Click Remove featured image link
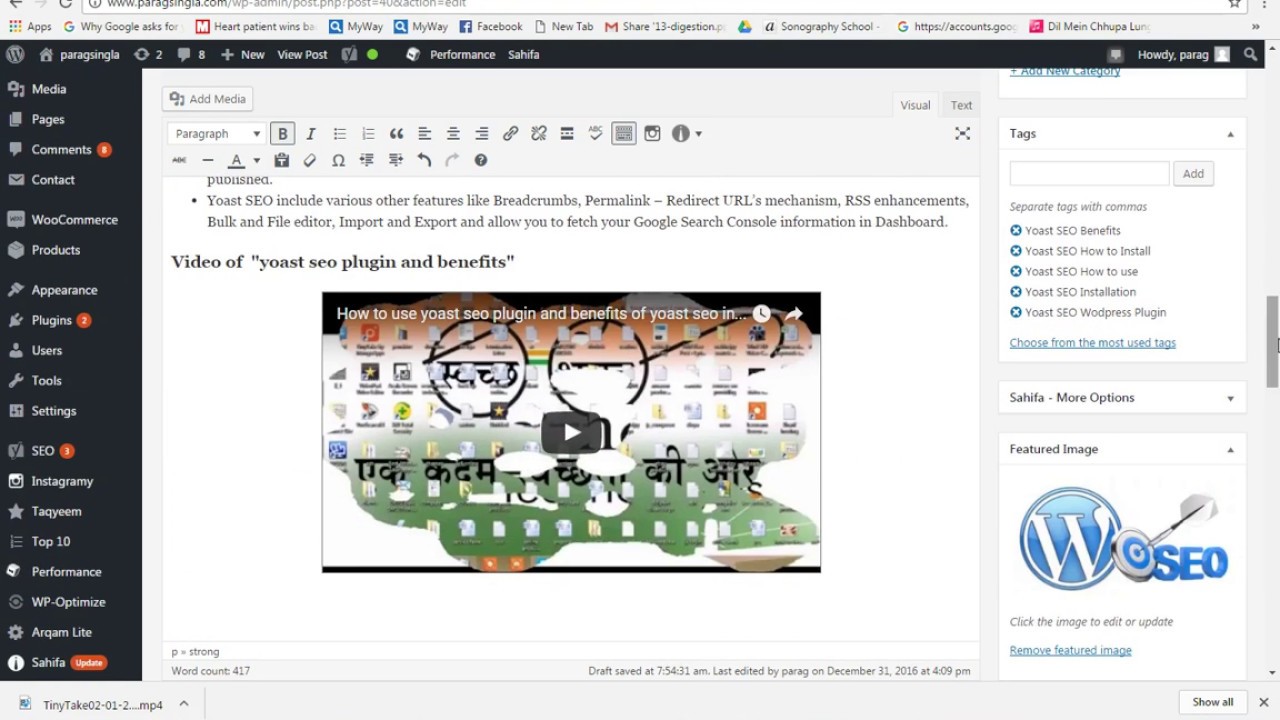1280x720 pixels. [x=1070, y=650]
